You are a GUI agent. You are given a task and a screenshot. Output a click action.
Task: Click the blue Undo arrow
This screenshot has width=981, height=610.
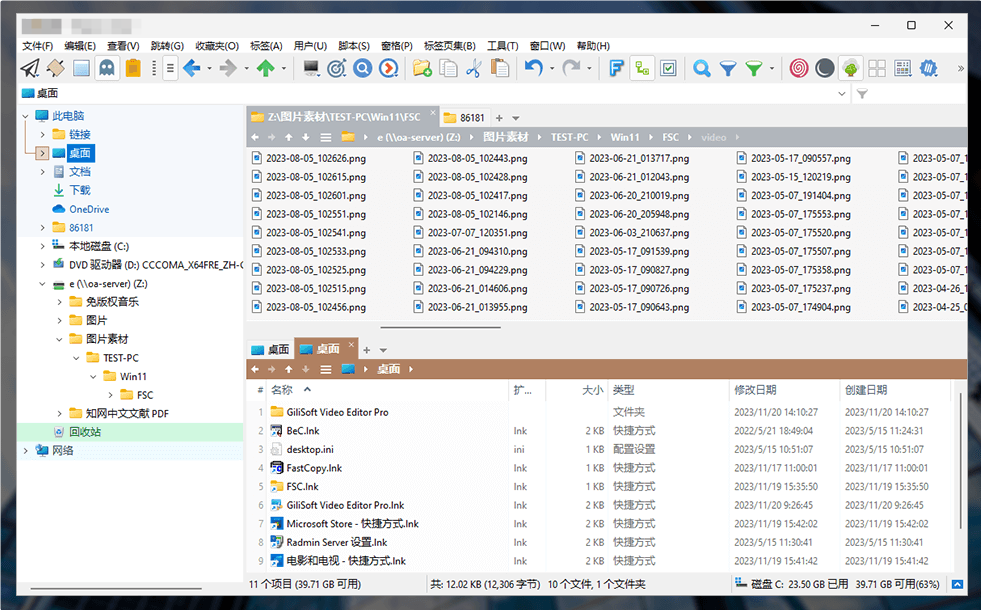(534, 68)
